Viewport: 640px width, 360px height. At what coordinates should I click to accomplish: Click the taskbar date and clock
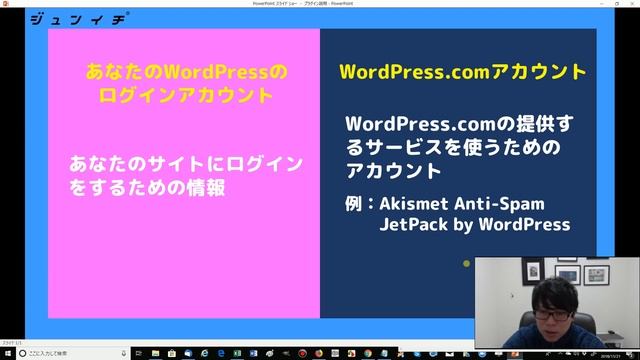[611, 356]
